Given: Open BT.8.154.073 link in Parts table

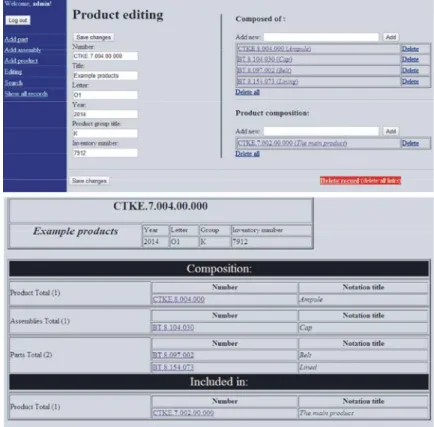Looking at the screenshot, I should (x=173, y=367).
